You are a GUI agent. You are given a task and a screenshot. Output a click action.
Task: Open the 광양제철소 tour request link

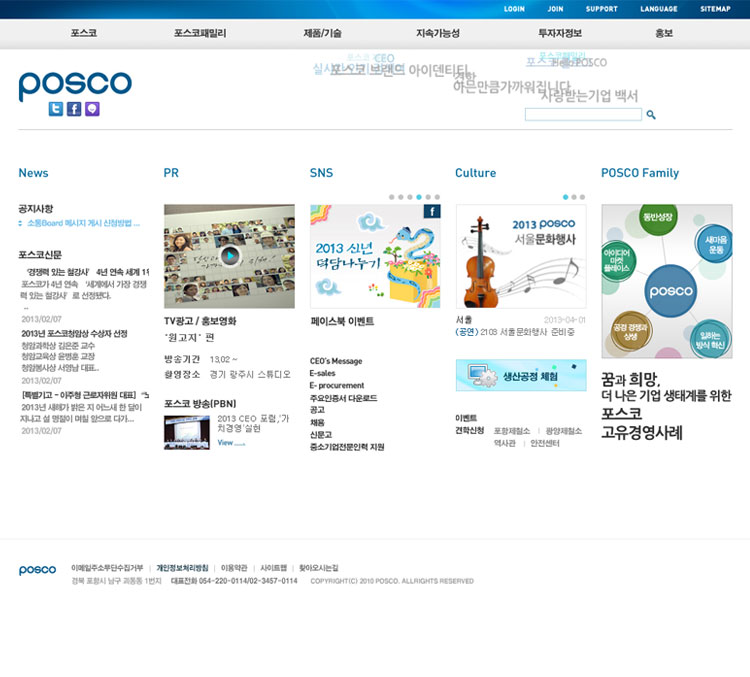pos(564,431)
